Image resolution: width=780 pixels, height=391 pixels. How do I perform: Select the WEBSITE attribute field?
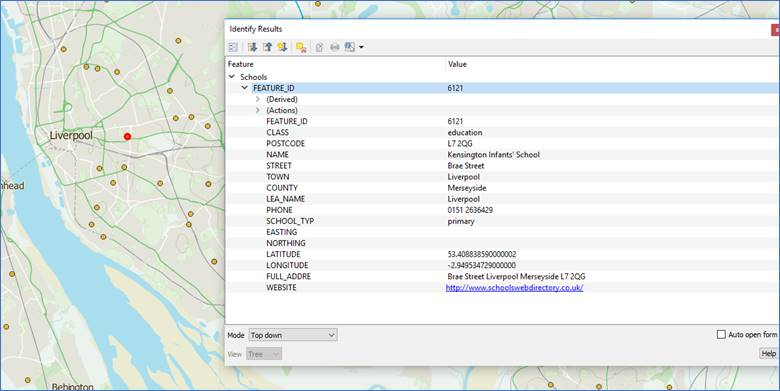[281, 288]
